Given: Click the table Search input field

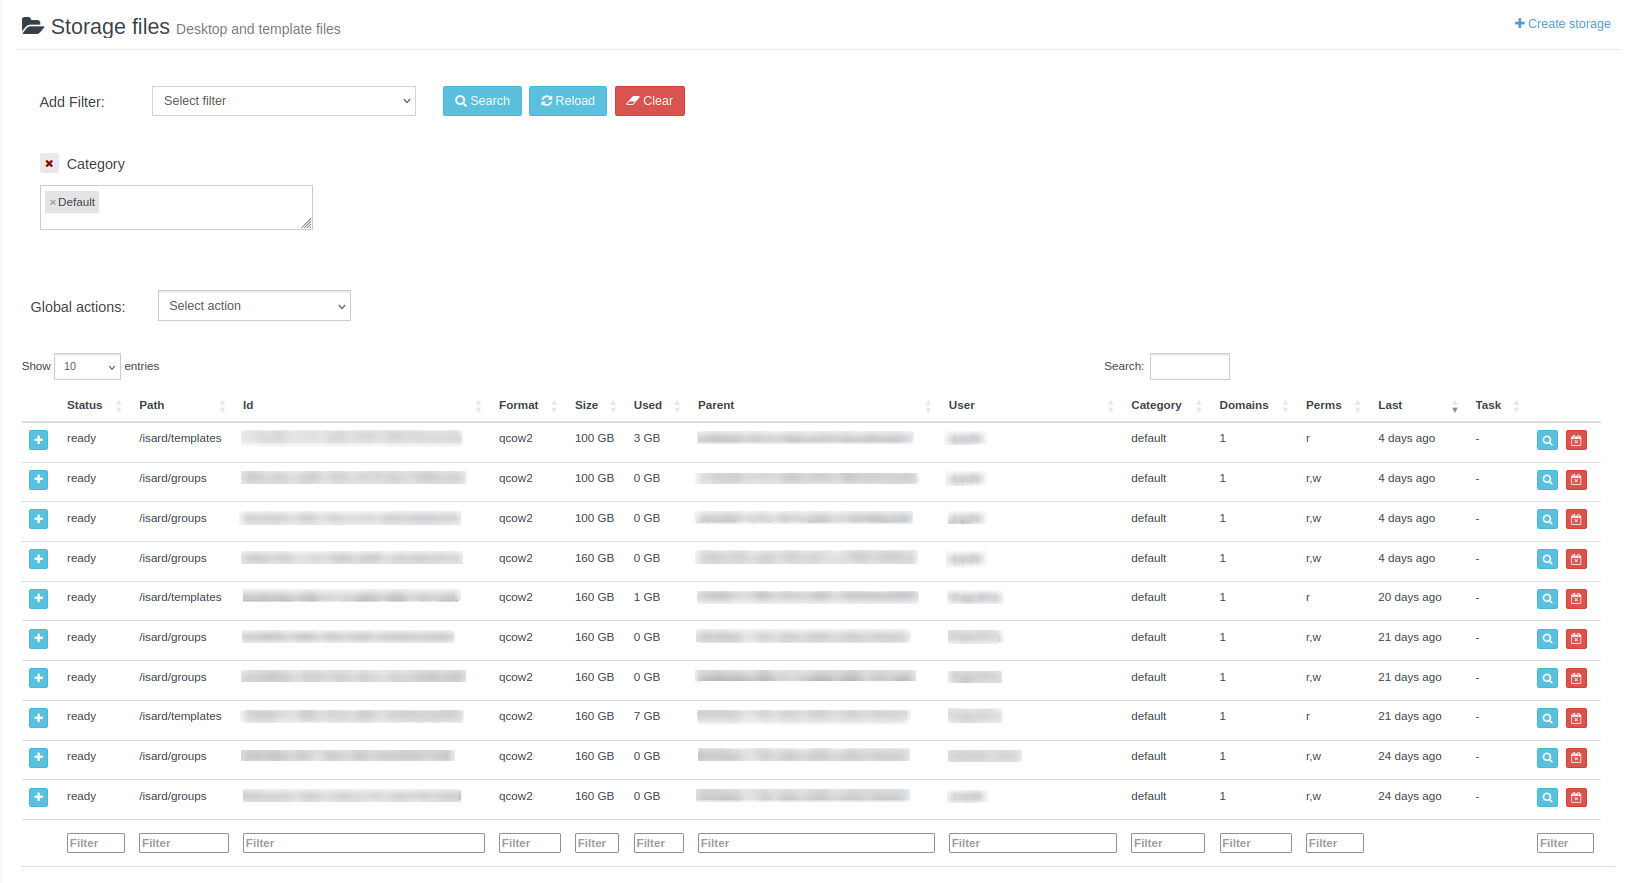Looking at the screenshot, I should pyautogui.click(x=1189, y=367).
